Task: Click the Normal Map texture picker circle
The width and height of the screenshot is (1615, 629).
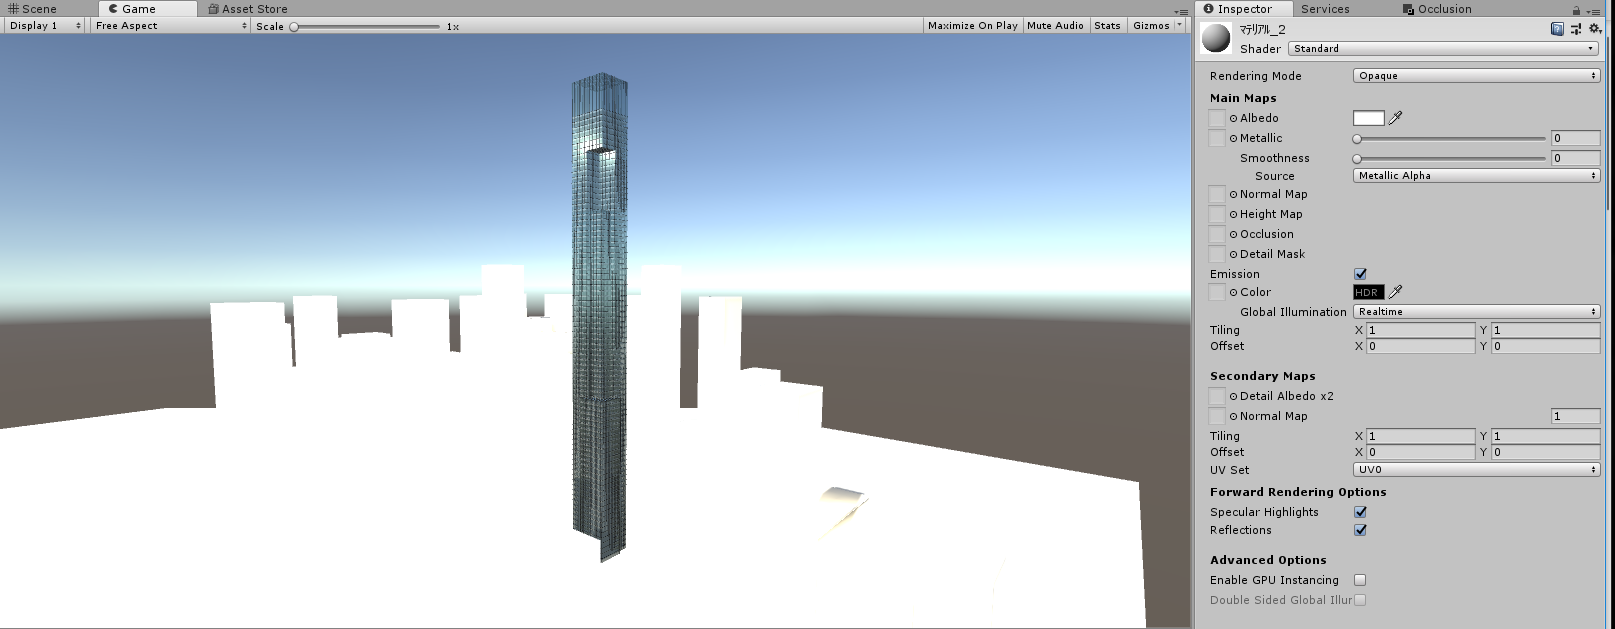Action: 1234,195
